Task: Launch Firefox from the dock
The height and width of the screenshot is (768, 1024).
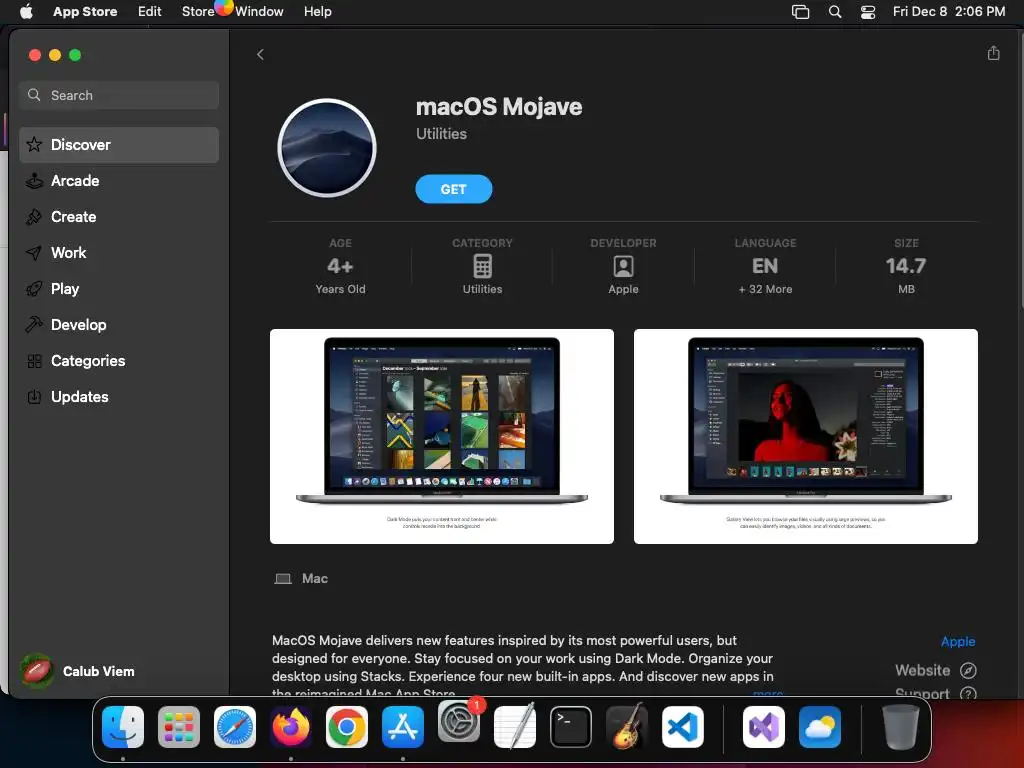Action: click(x=291, y=727)
